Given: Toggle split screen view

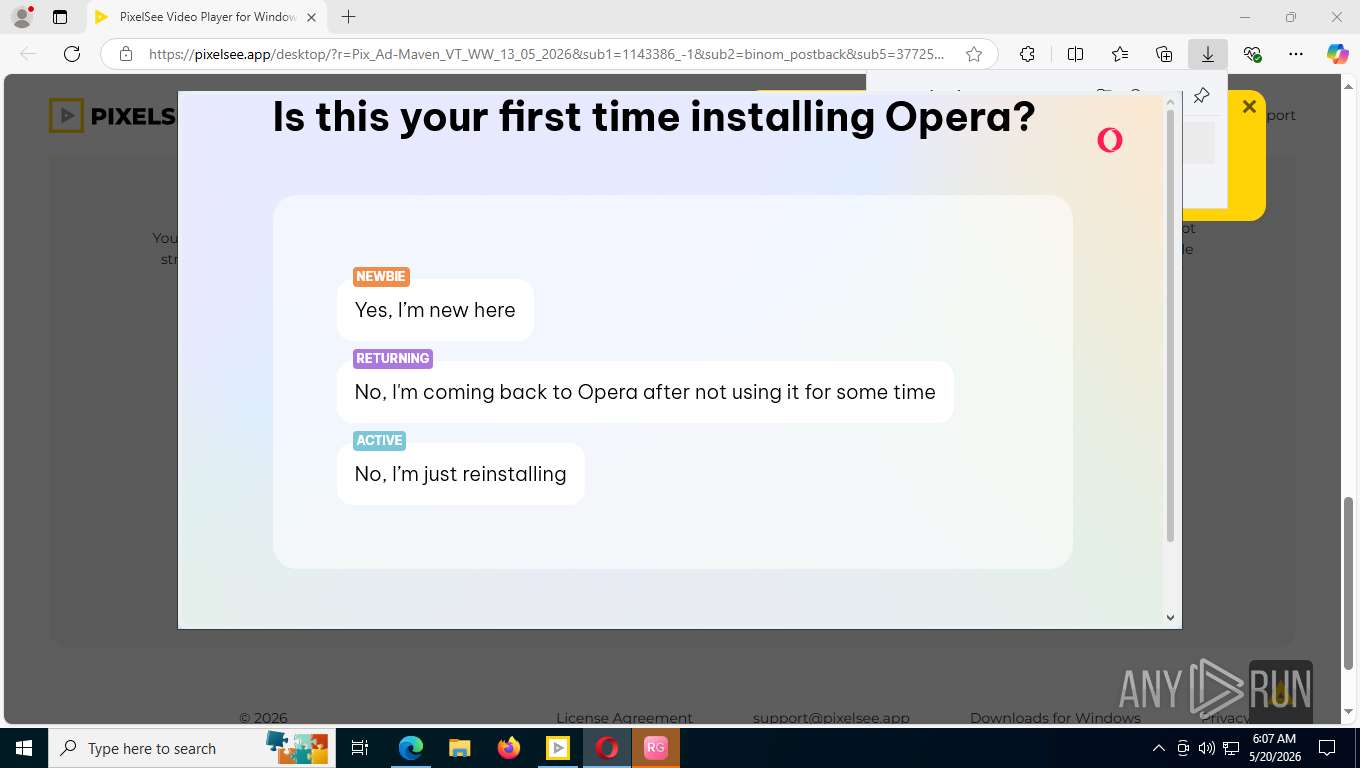Looking at the screenshot, I should [x=1075, y=54].
